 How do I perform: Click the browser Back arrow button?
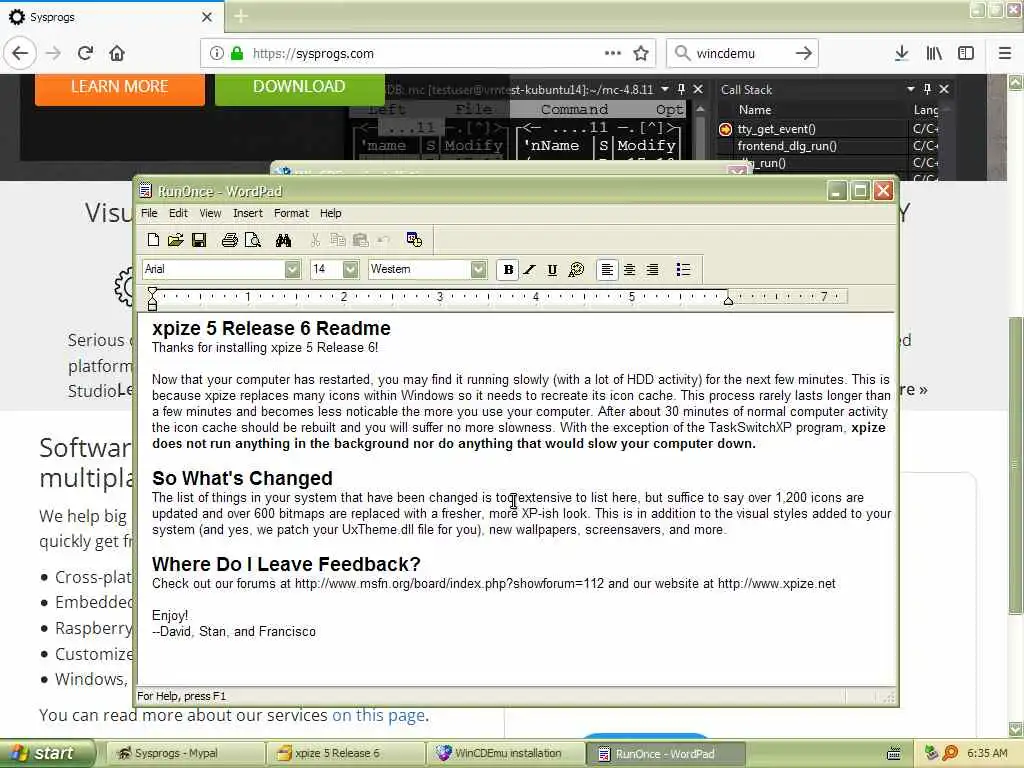(20, 53)
